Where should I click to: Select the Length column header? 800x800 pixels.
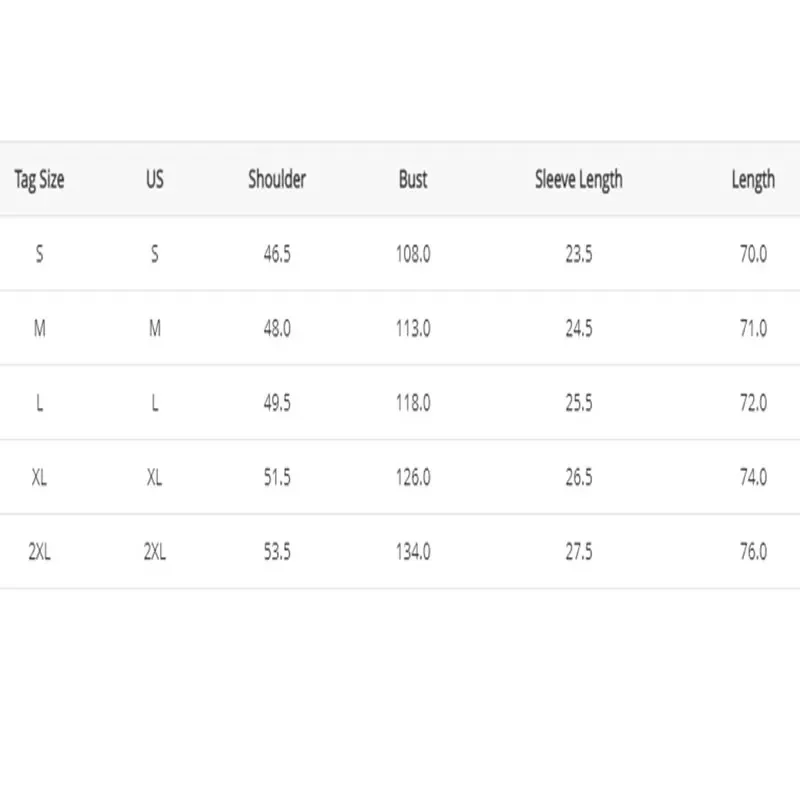[x=752, y=180]
